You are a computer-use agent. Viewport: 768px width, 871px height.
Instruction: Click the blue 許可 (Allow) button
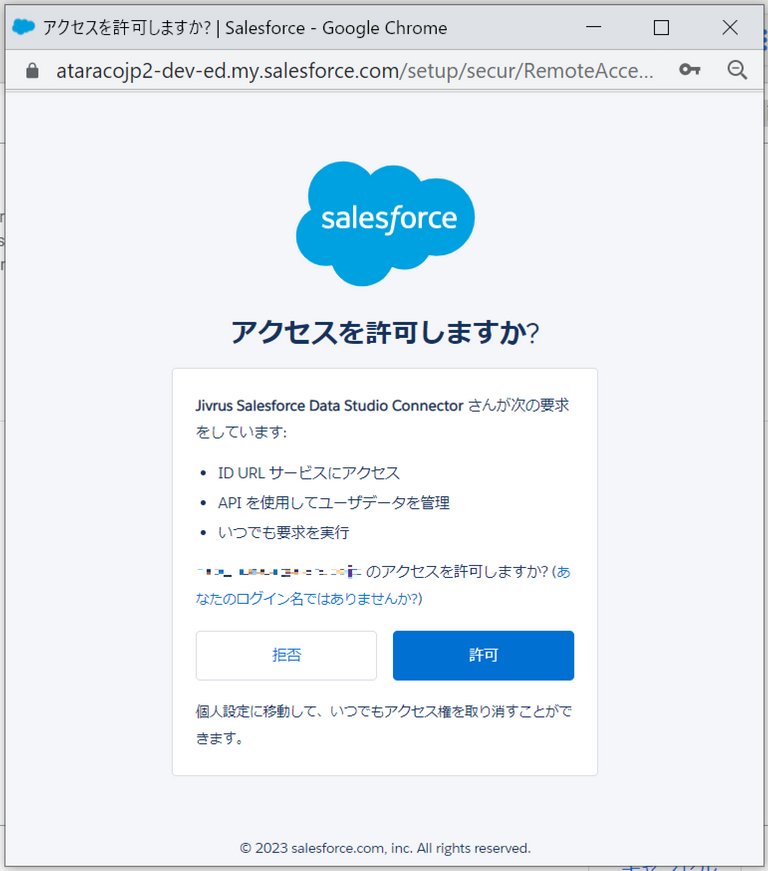click(483, 655)
